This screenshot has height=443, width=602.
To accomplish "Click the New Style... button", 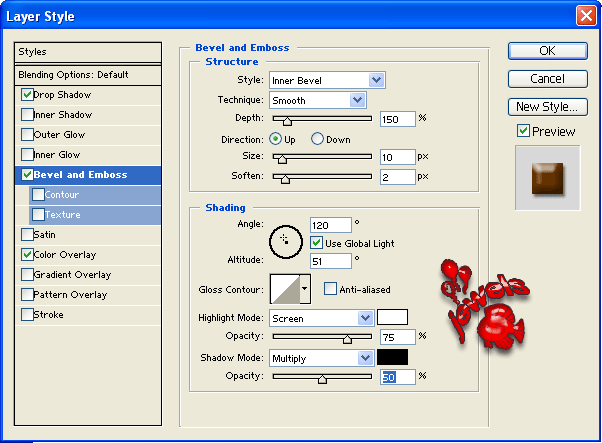I will coord(547,107).
